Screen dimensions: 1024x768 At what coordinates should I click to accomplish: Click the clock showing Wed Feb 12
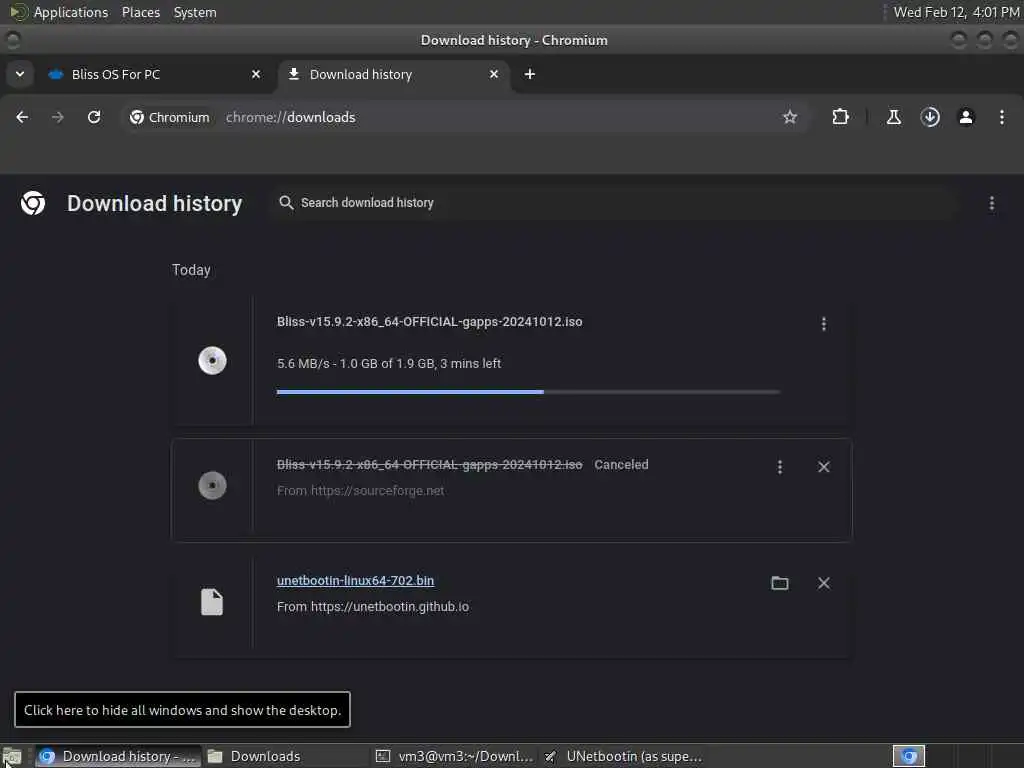click(x=956, y=12)
